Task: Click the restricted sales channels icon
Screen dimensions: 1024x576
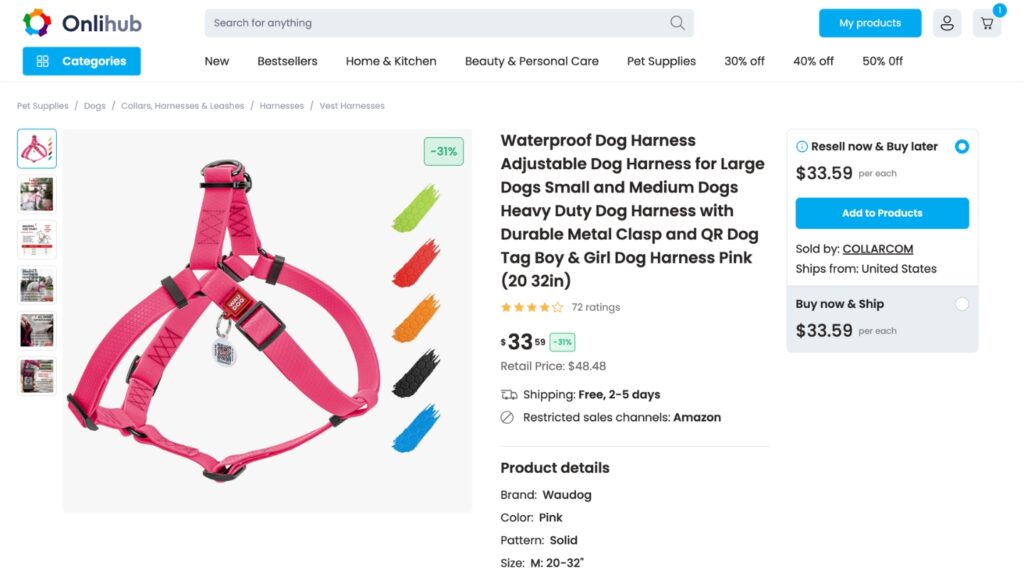Action: (x=508, y=417)
